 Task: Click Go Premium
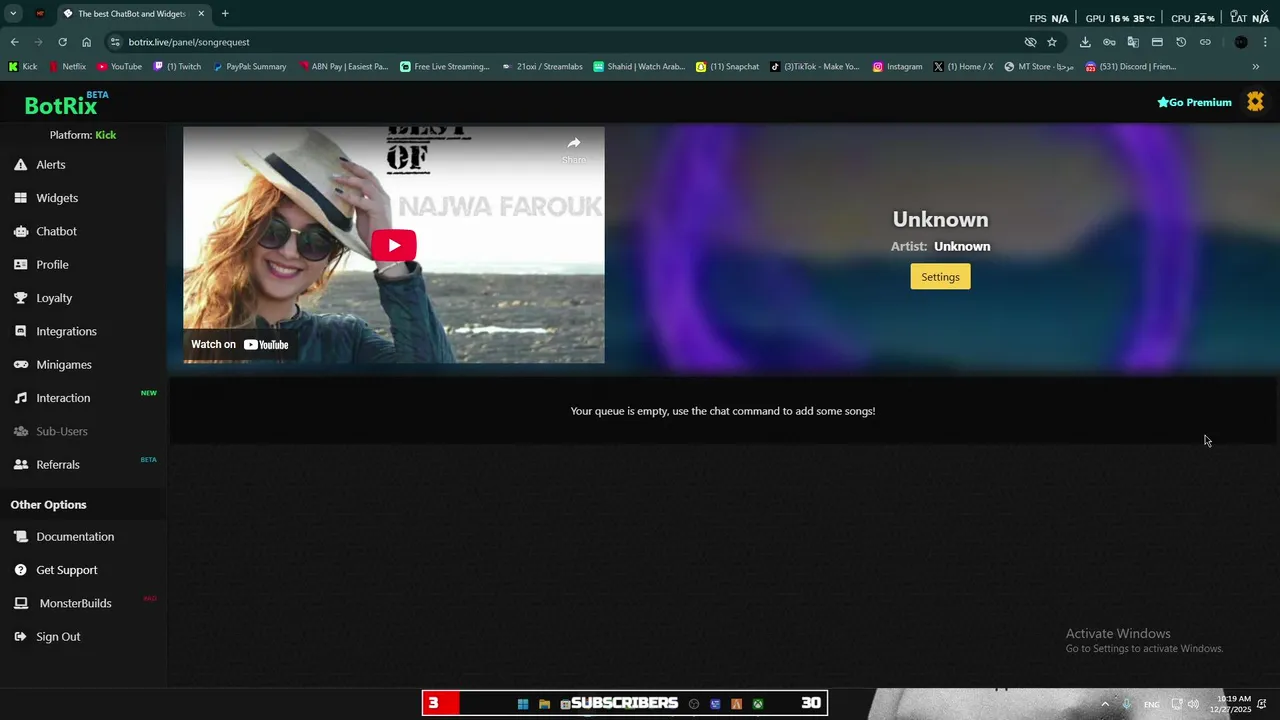1194,102
